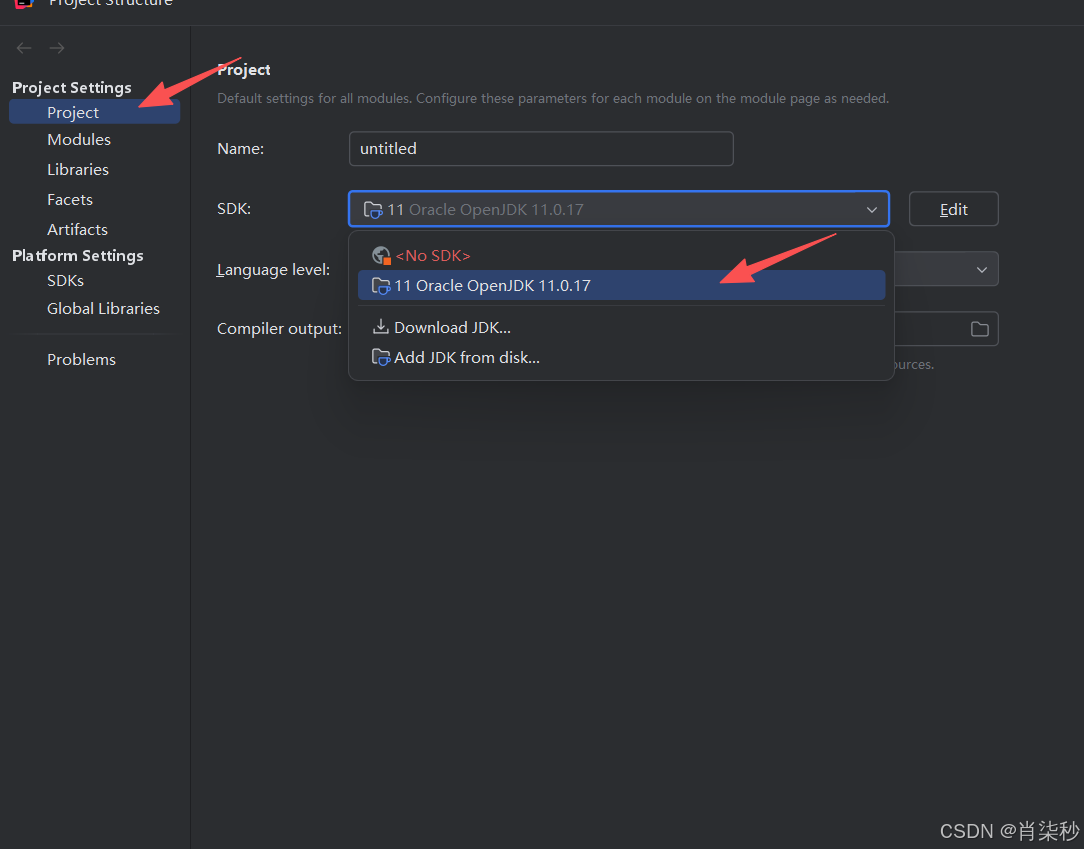This screenshot has height=849, width=1084.
Task: Click the forward navigation arrow
Action: (56, 47)
